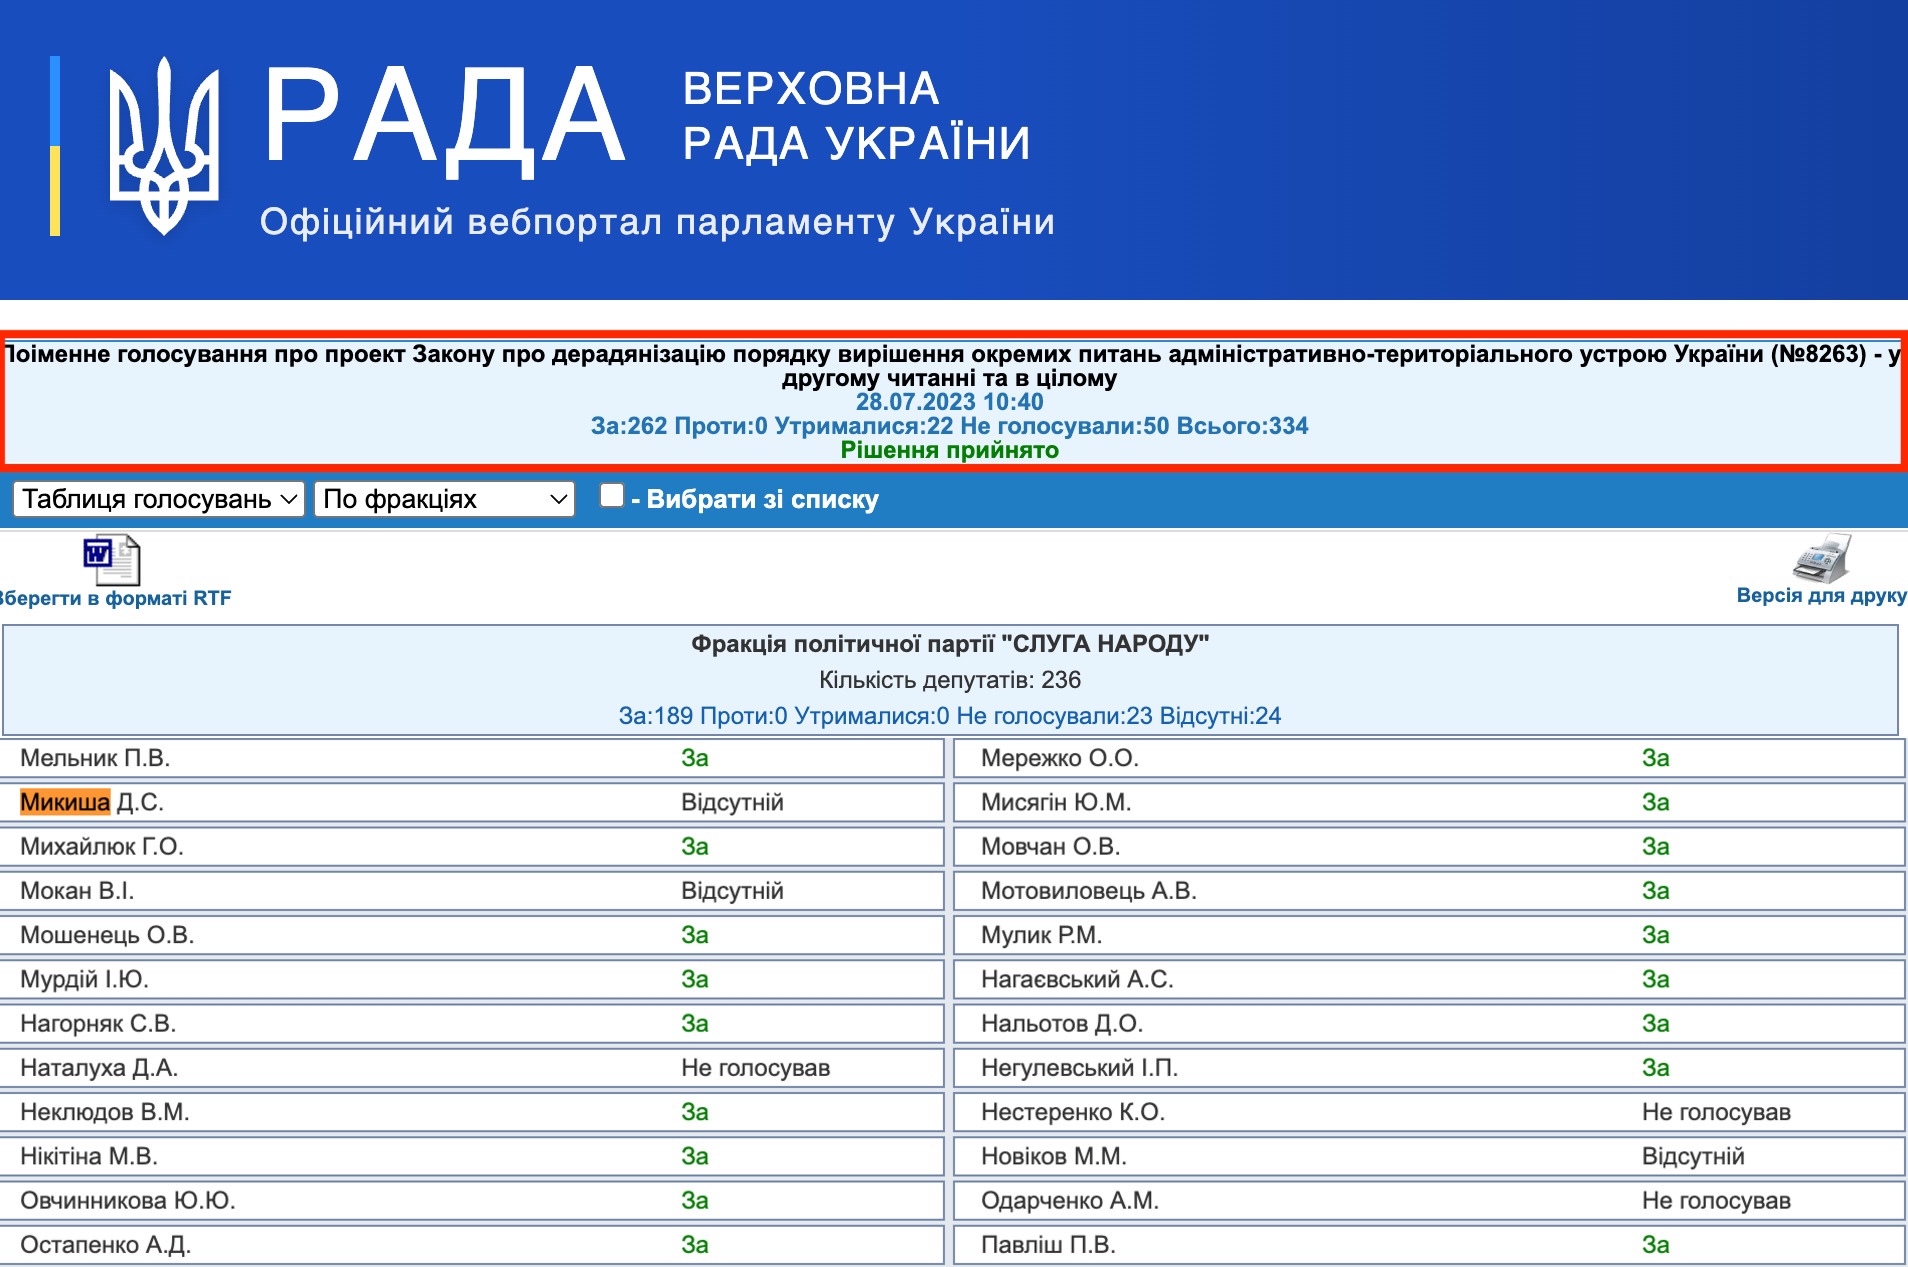This screenshot has height=1267, width=1908.
Task: Click the highlighted name 'Микиша Д.С.'
Action: coord(92,802)
